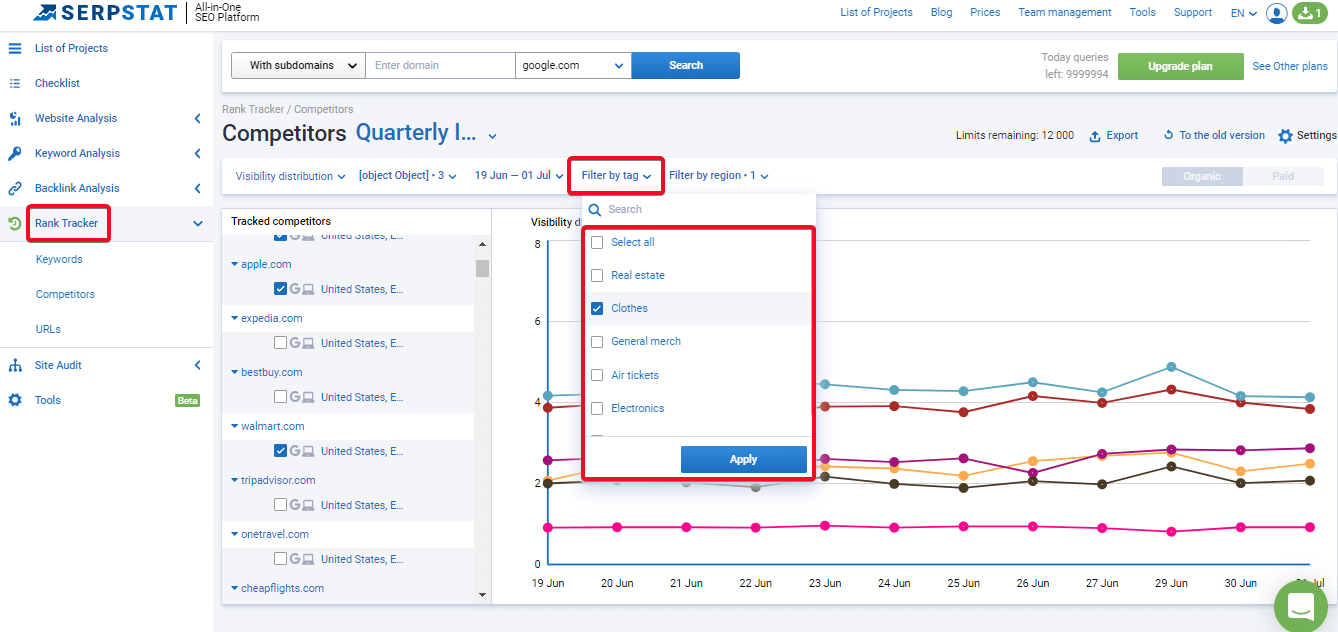Open the Visibility distribution dropdown

click(291, 176)
